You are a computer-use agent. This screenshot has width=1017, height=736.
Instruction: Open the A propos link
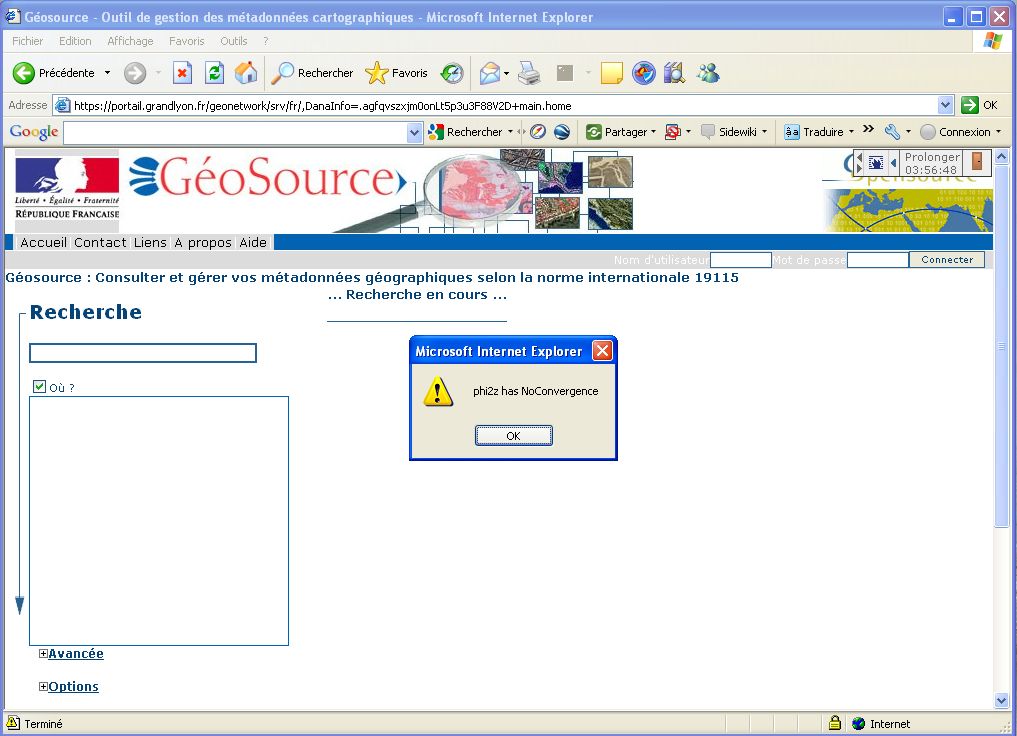pos(203,243)
